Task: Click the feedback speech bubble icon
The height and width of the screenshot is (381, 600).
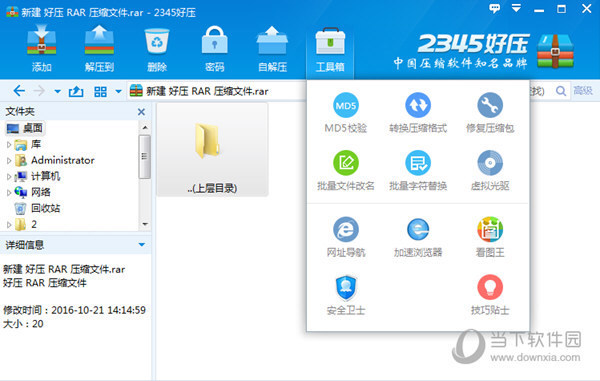Action: point(495,8)
